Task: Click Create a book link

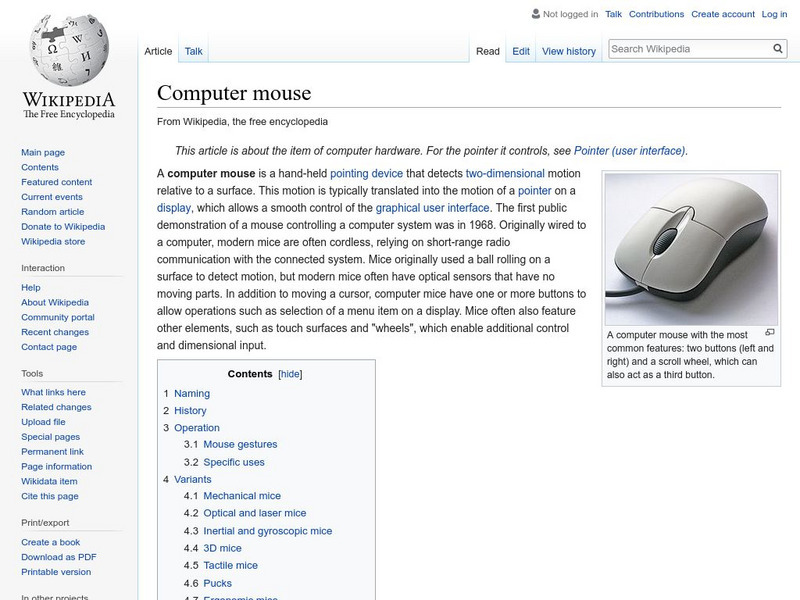Action: click(x=51, y=542)
